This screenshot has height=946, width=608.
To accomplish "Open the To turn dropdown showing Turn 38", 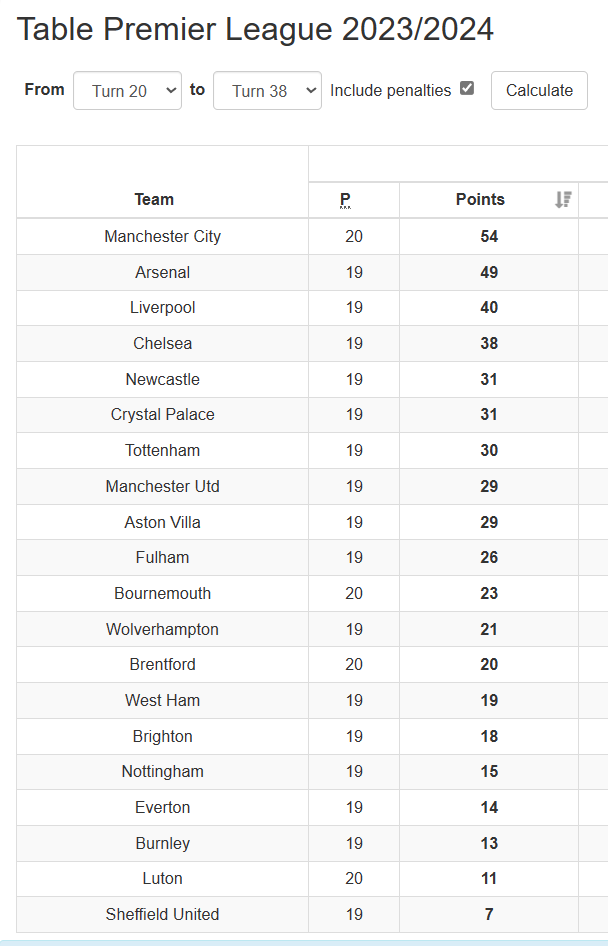I will tap(267, 90).
